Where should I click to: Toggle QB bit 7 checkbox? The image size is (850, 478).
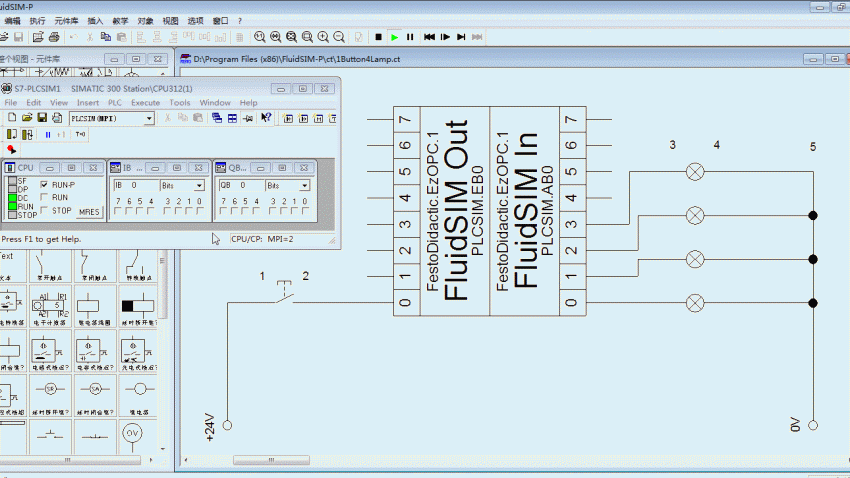(223, 211)
